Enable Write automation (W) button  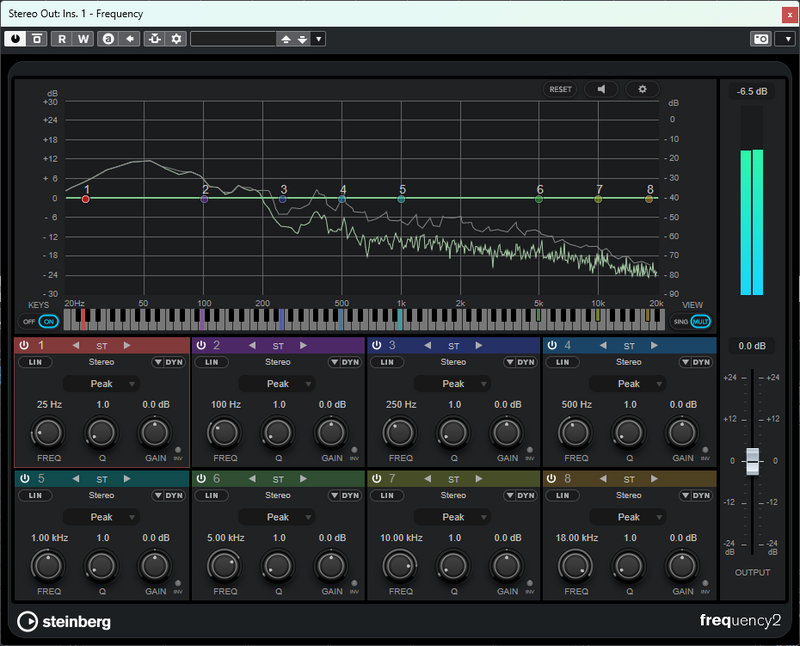[x=83, y=39]
